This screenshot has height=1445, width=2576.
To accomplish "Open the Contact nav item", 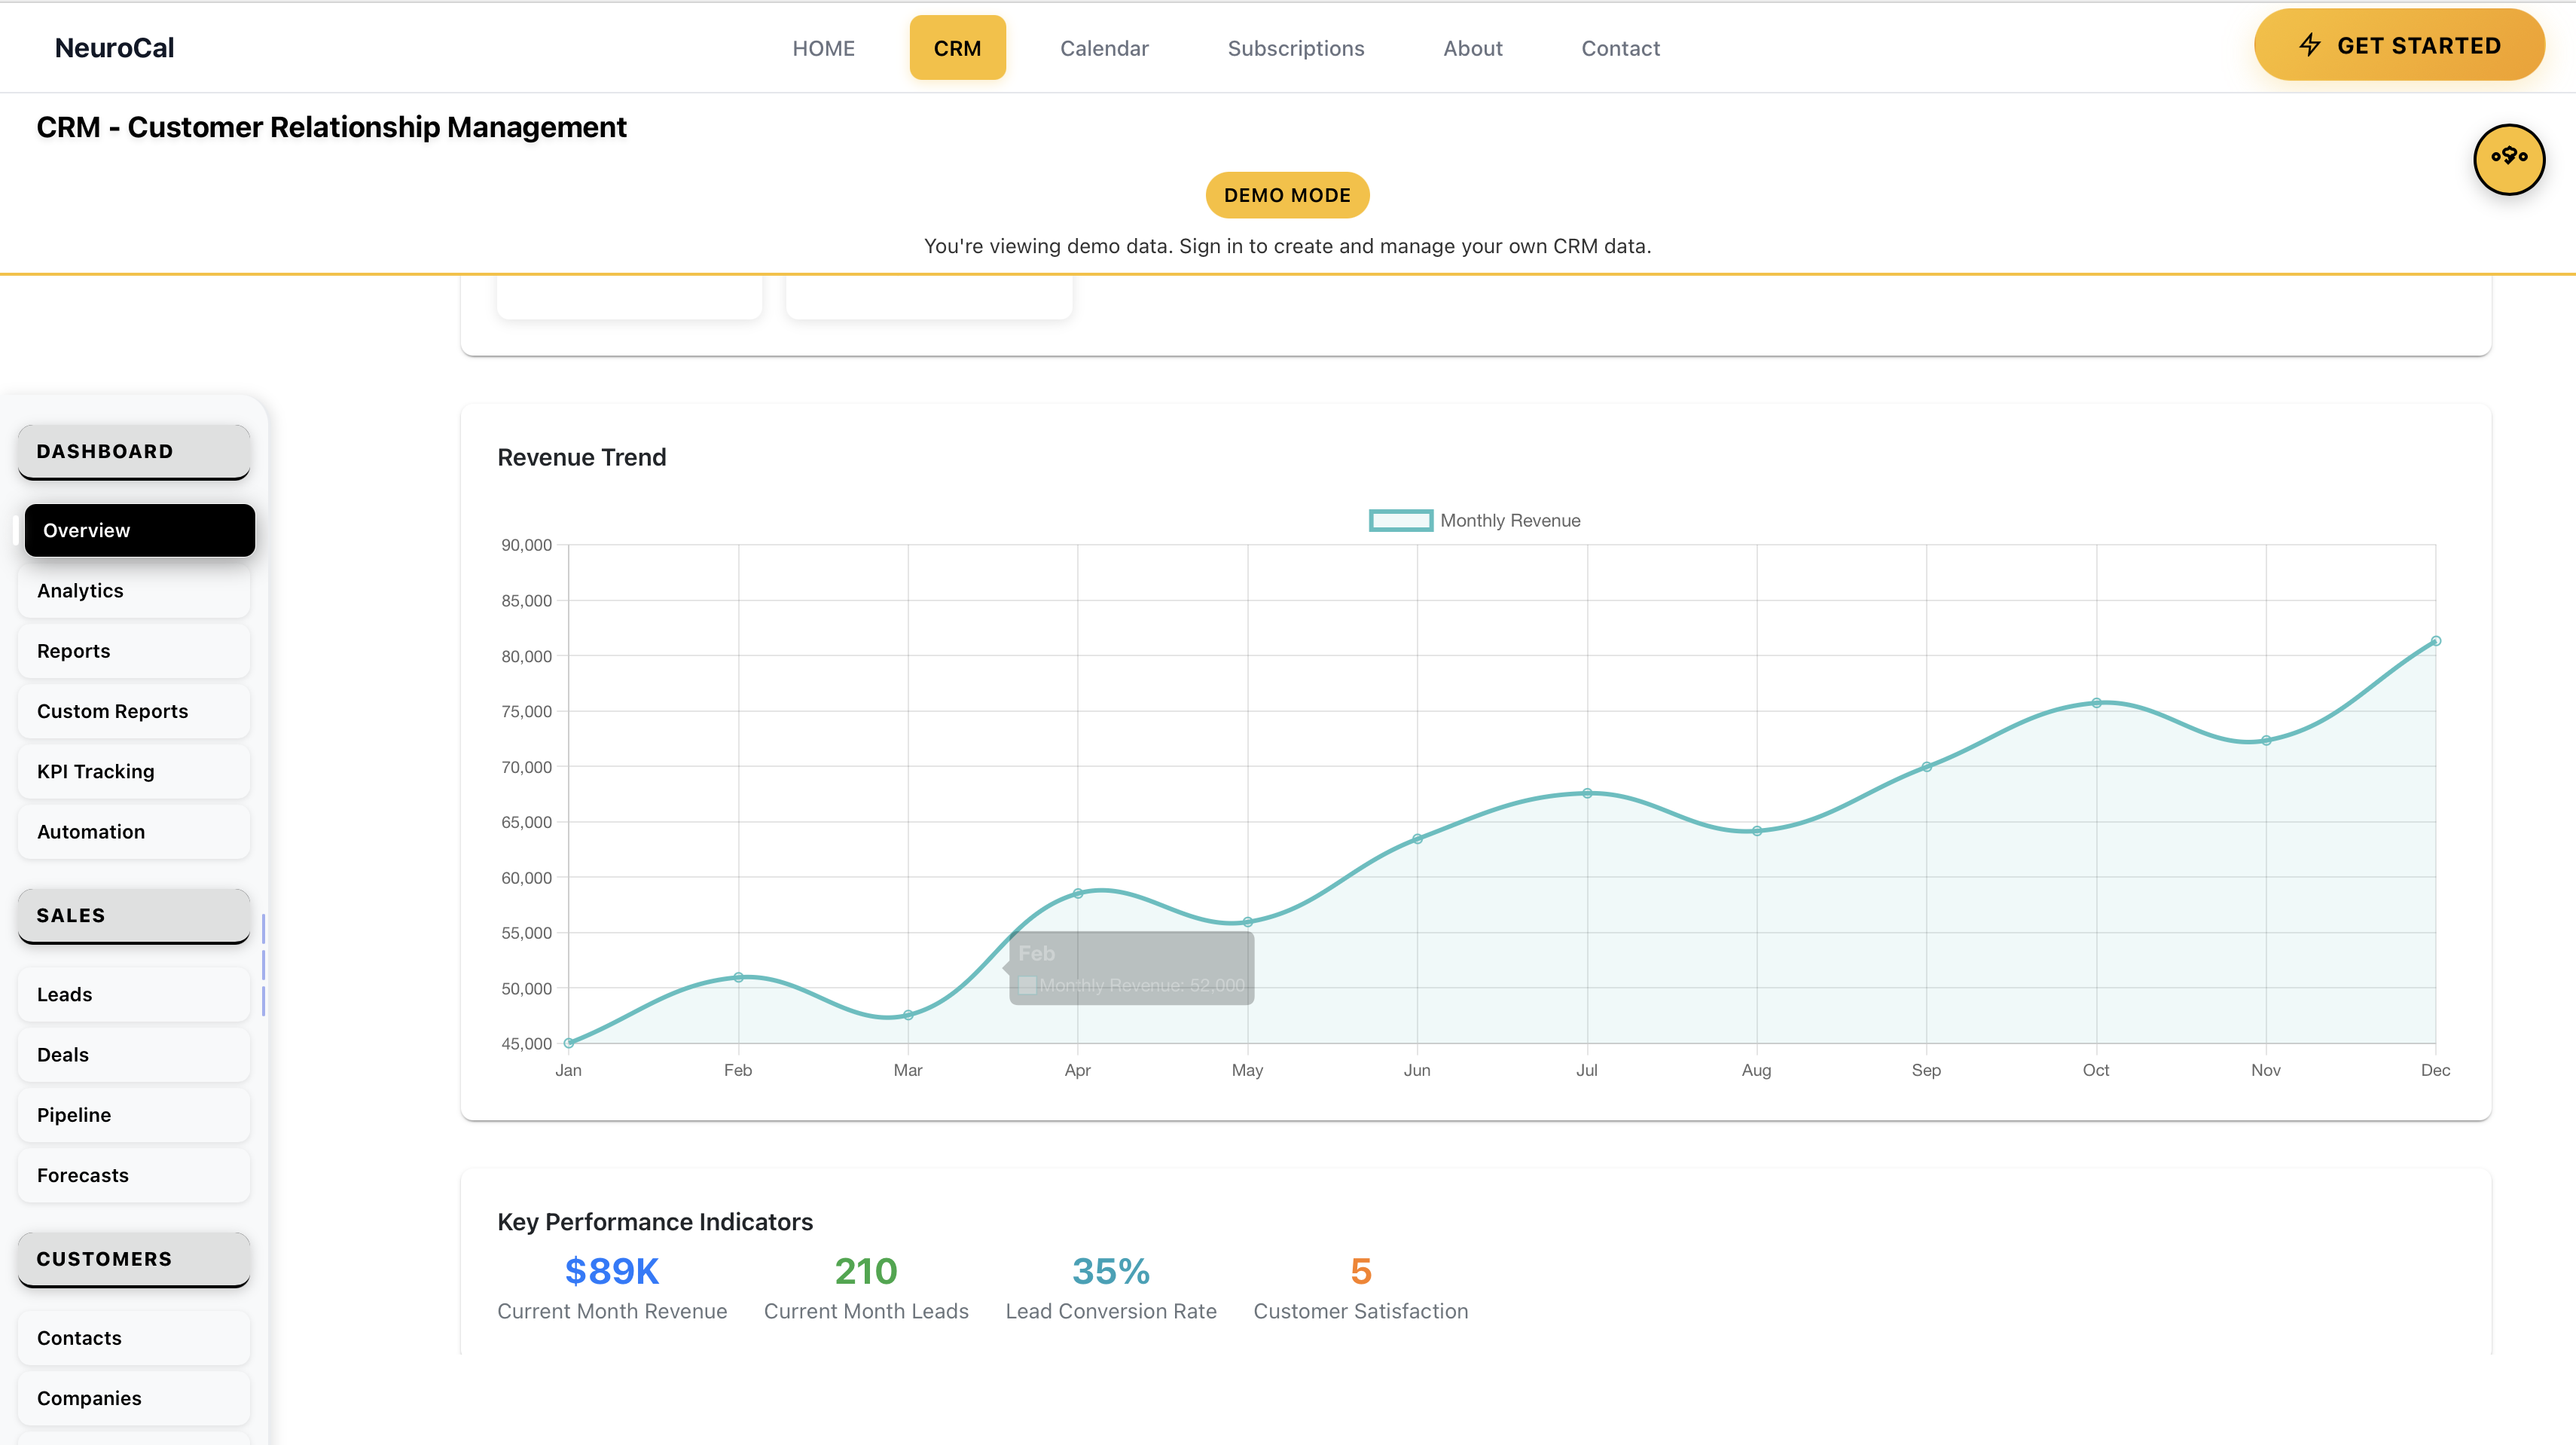I will point(1620,48).
